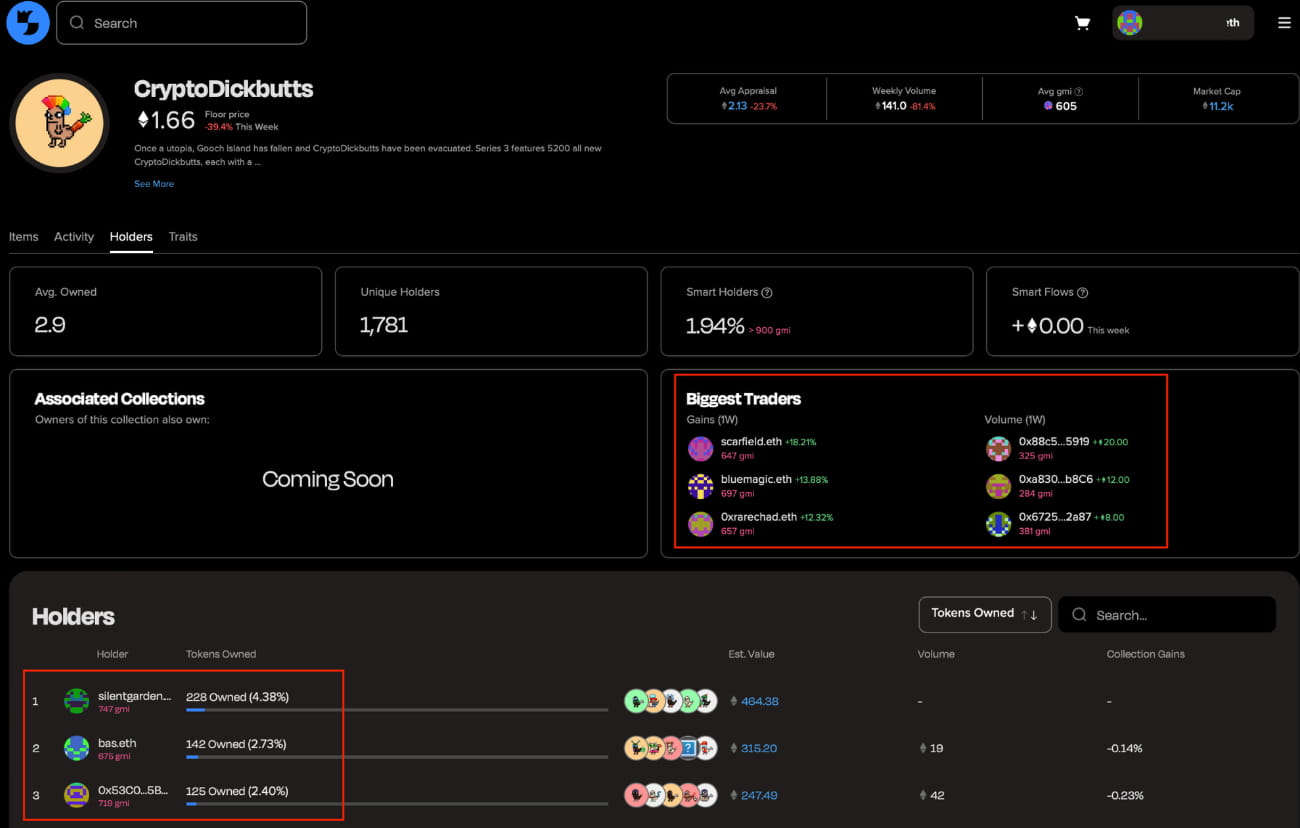Click 0x6725...2a87 avatar icon
This screenshot has height=828, width=1300.
[999, 524]
